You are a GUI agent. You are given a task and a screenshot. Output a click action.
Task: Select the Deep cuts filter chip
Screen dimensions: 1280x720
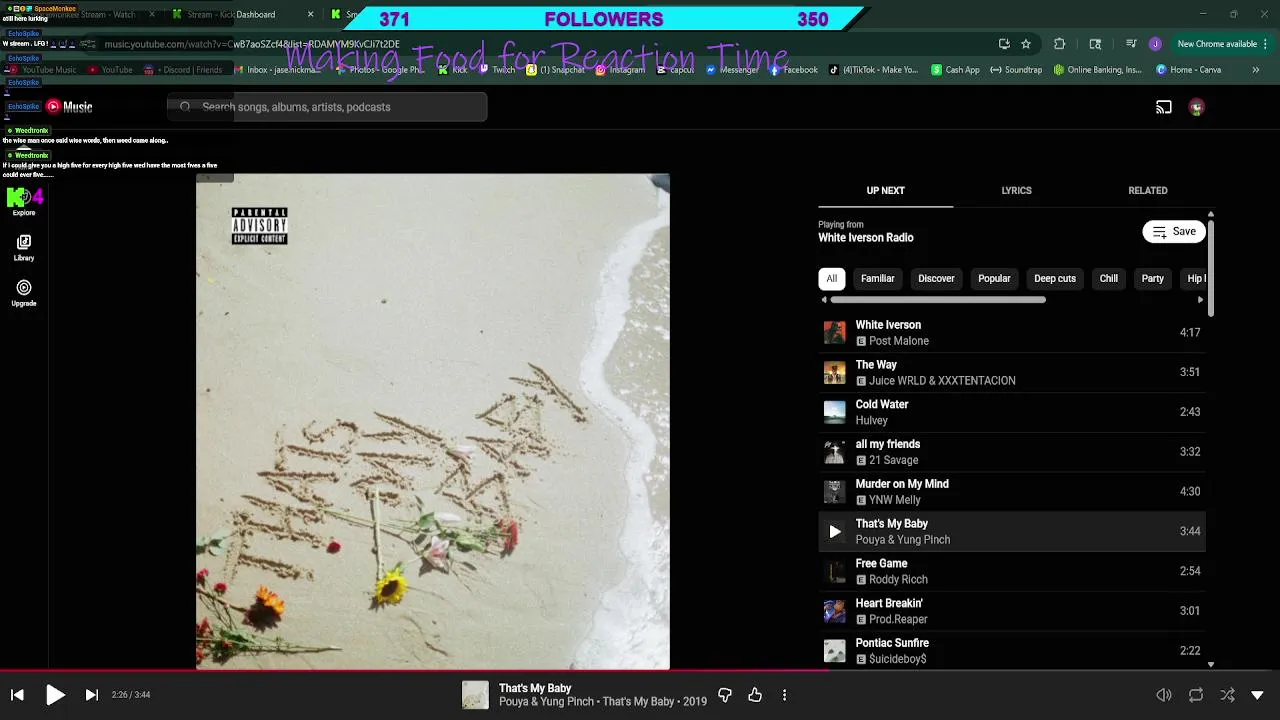[1055, 279]
